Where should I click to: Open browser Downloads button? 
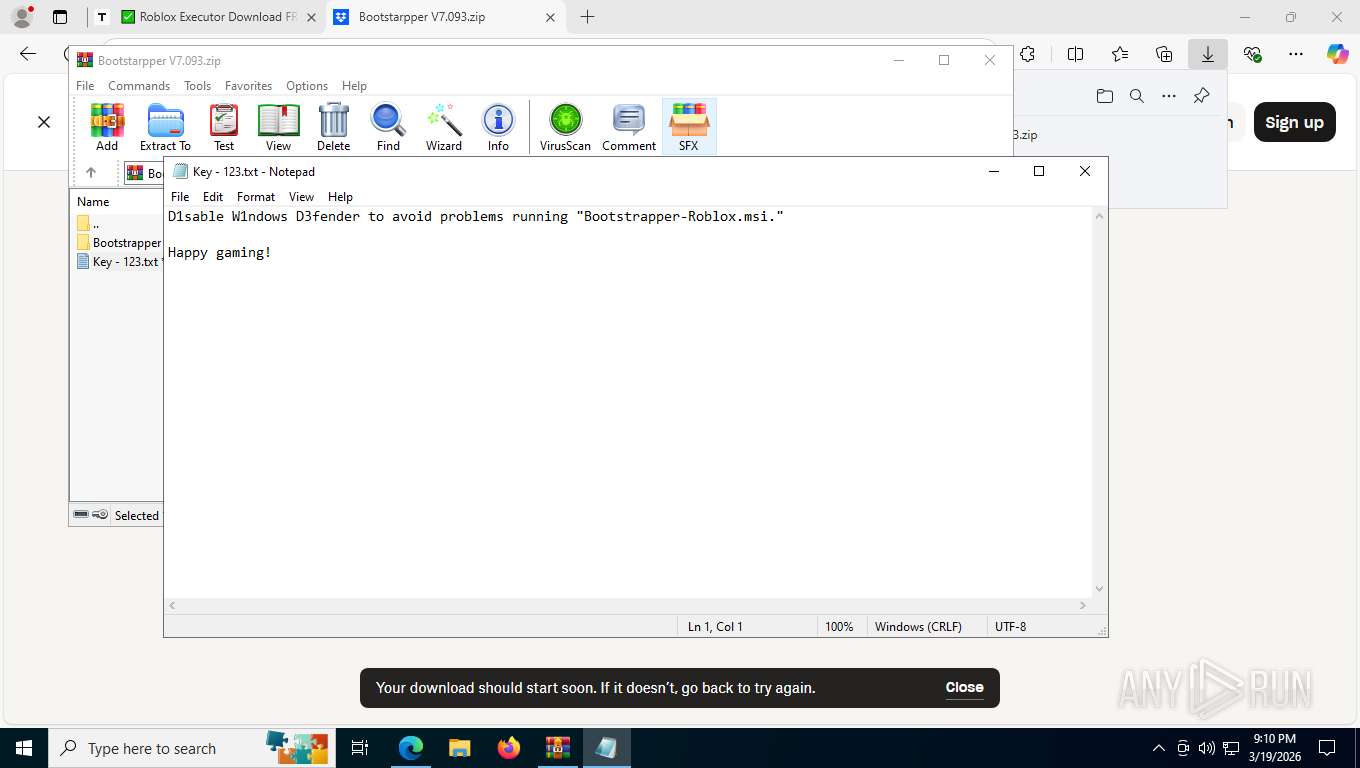pyautogui.click(x=1208, y=54)
